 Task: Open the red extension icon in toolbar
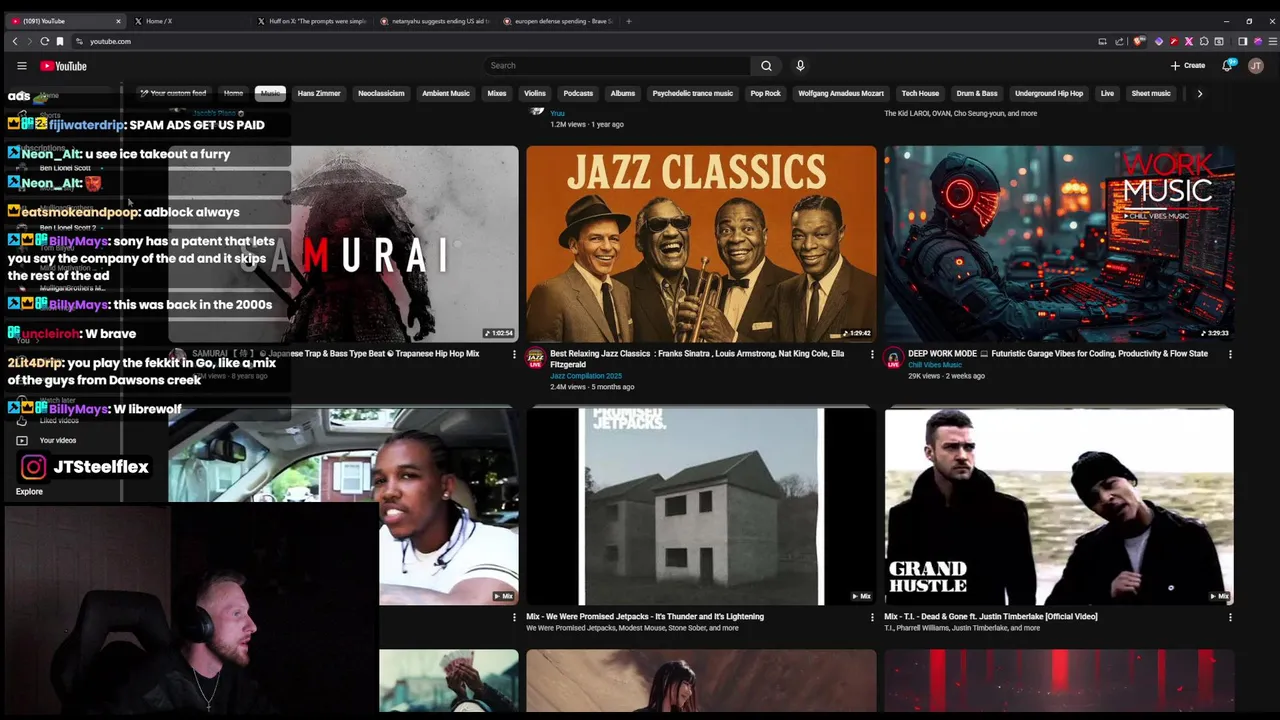pyautogui.click(x=1174, y=41)
